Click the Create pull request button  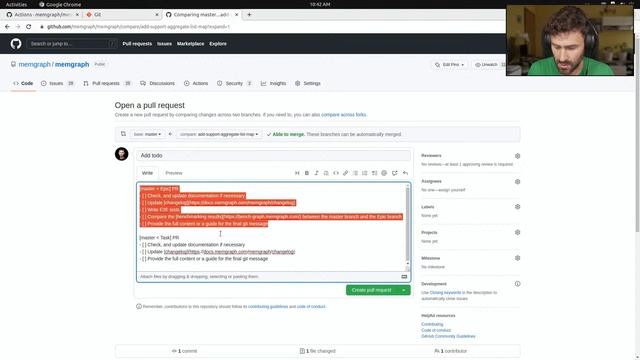point(372,290)
